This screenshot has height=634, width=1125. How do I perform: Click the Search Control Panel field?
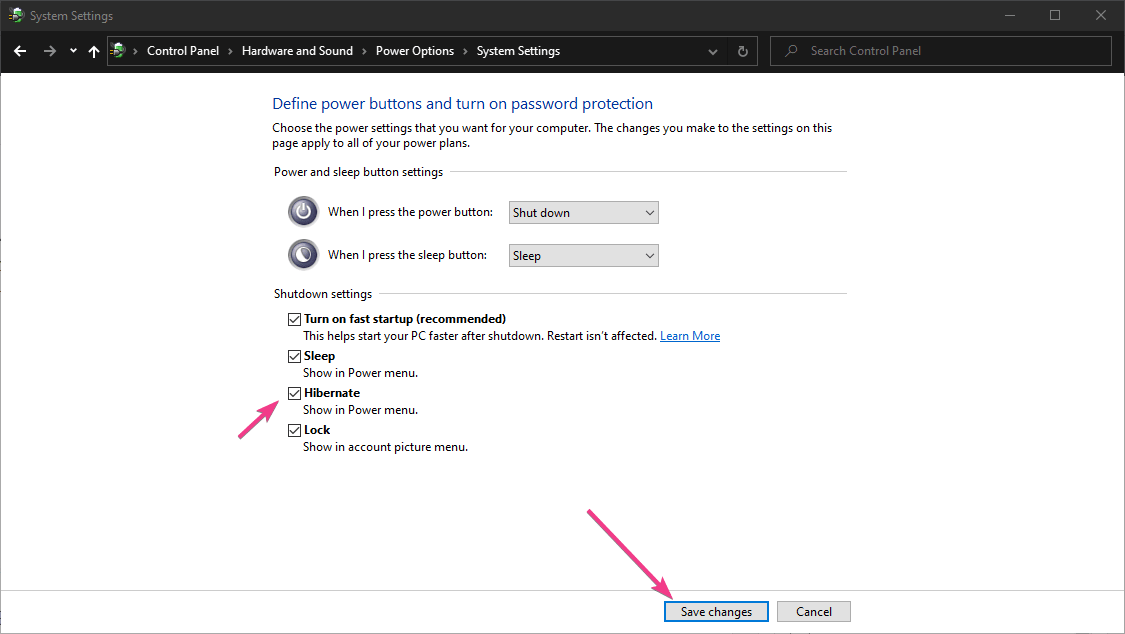click(x=941, y=51)
